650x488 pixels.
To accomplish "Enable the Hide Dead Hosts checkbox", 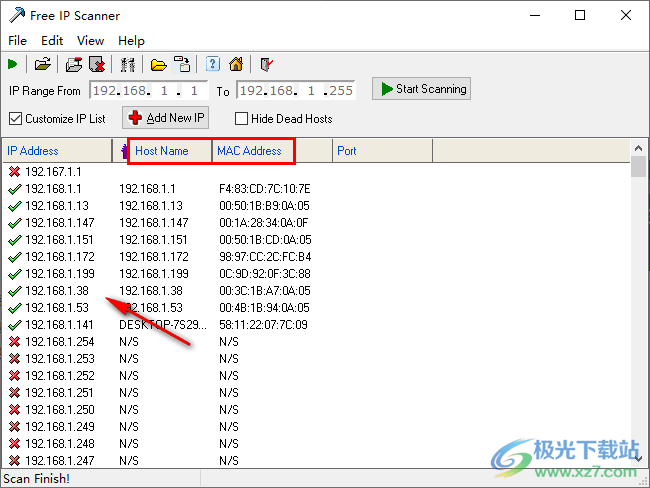I will pos(241,119).
